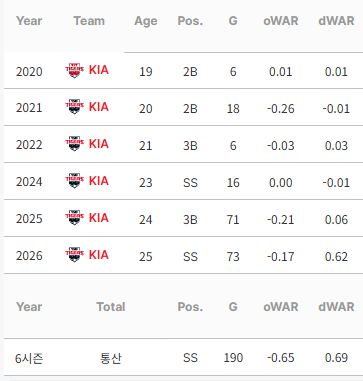Click the KIA Tigers logo in 2021 row
Viewport: 363px width, 381px height.
pos(74,107)
